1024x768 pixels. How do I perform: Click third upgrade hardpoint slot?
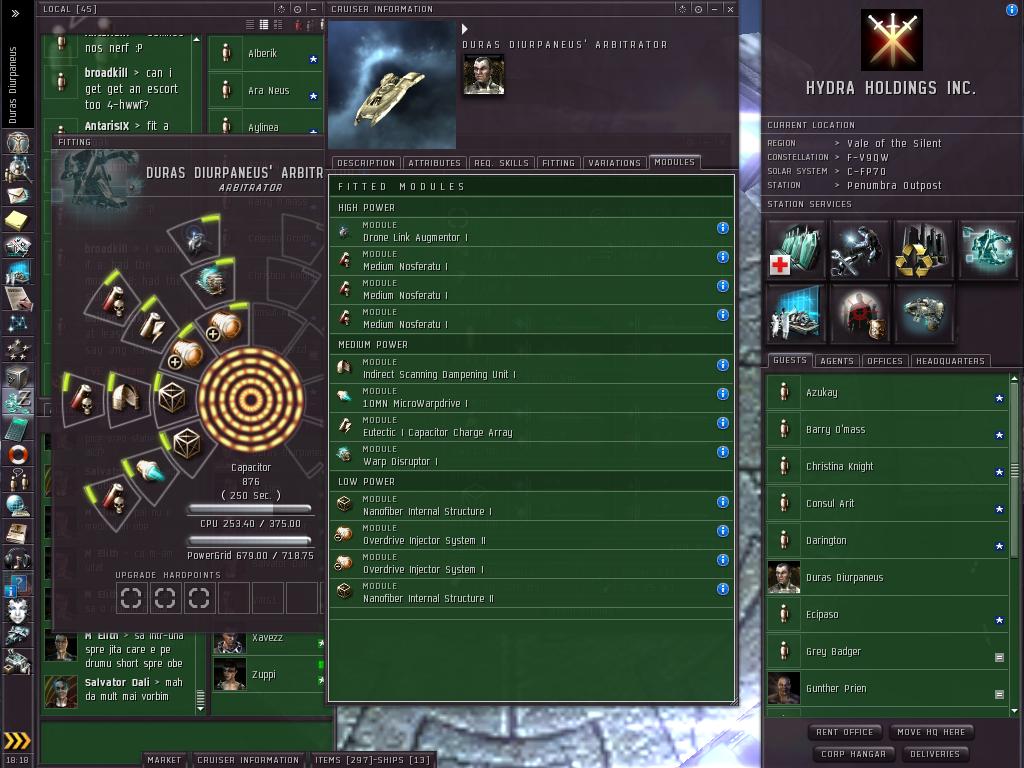point(199,598)
